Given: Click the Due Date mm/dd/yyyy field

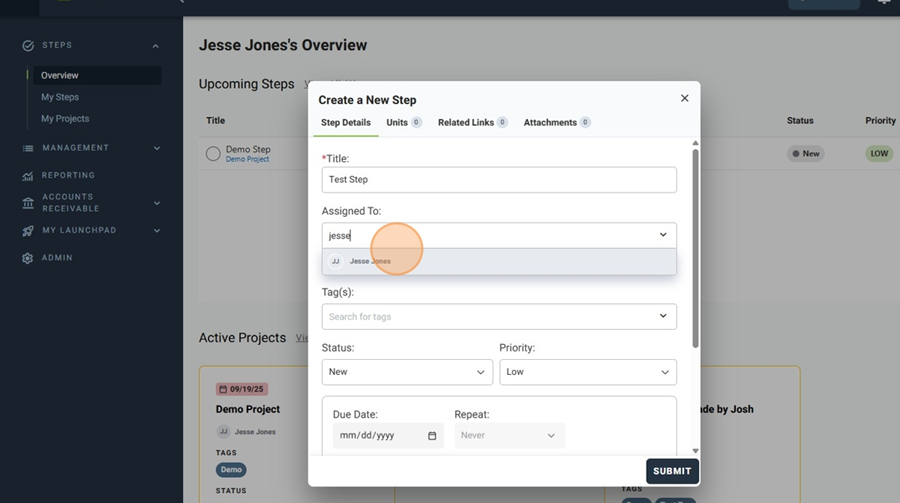Looking at the screenshot, I should tap(388, 436).
